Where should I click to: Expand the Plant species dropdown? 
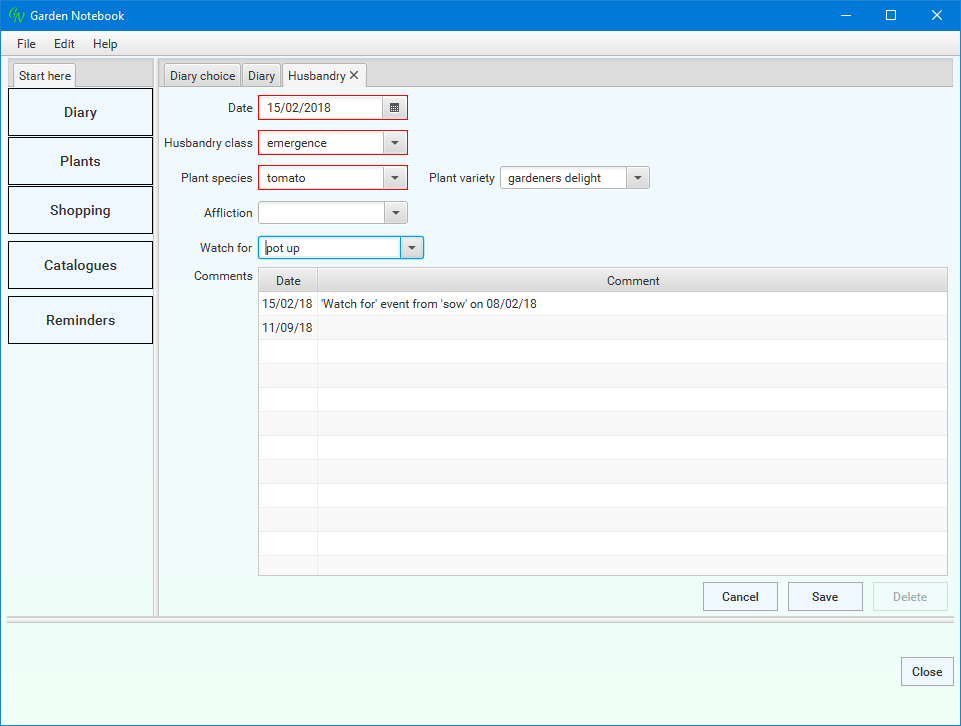(395, 178)
